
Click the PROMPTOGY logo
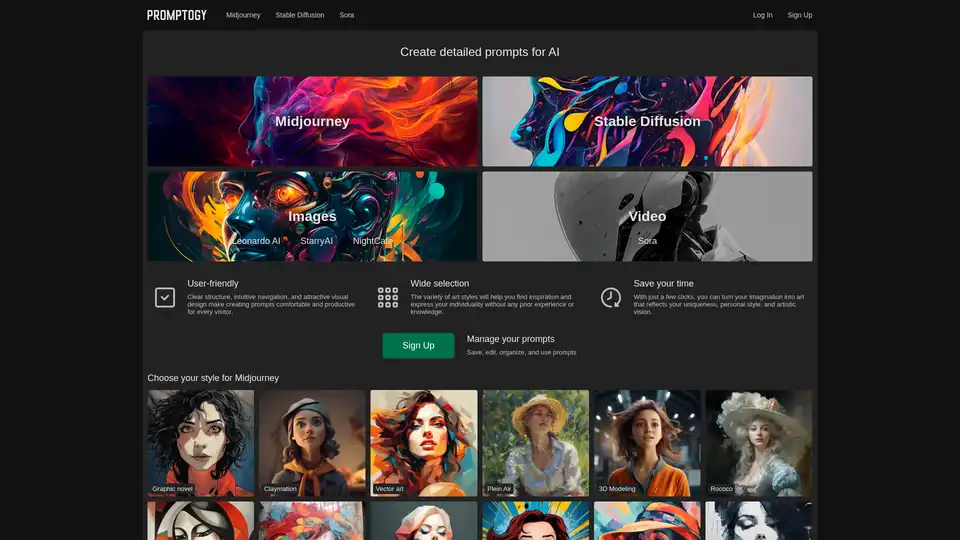pyautogui.click(x=176, y=15)
